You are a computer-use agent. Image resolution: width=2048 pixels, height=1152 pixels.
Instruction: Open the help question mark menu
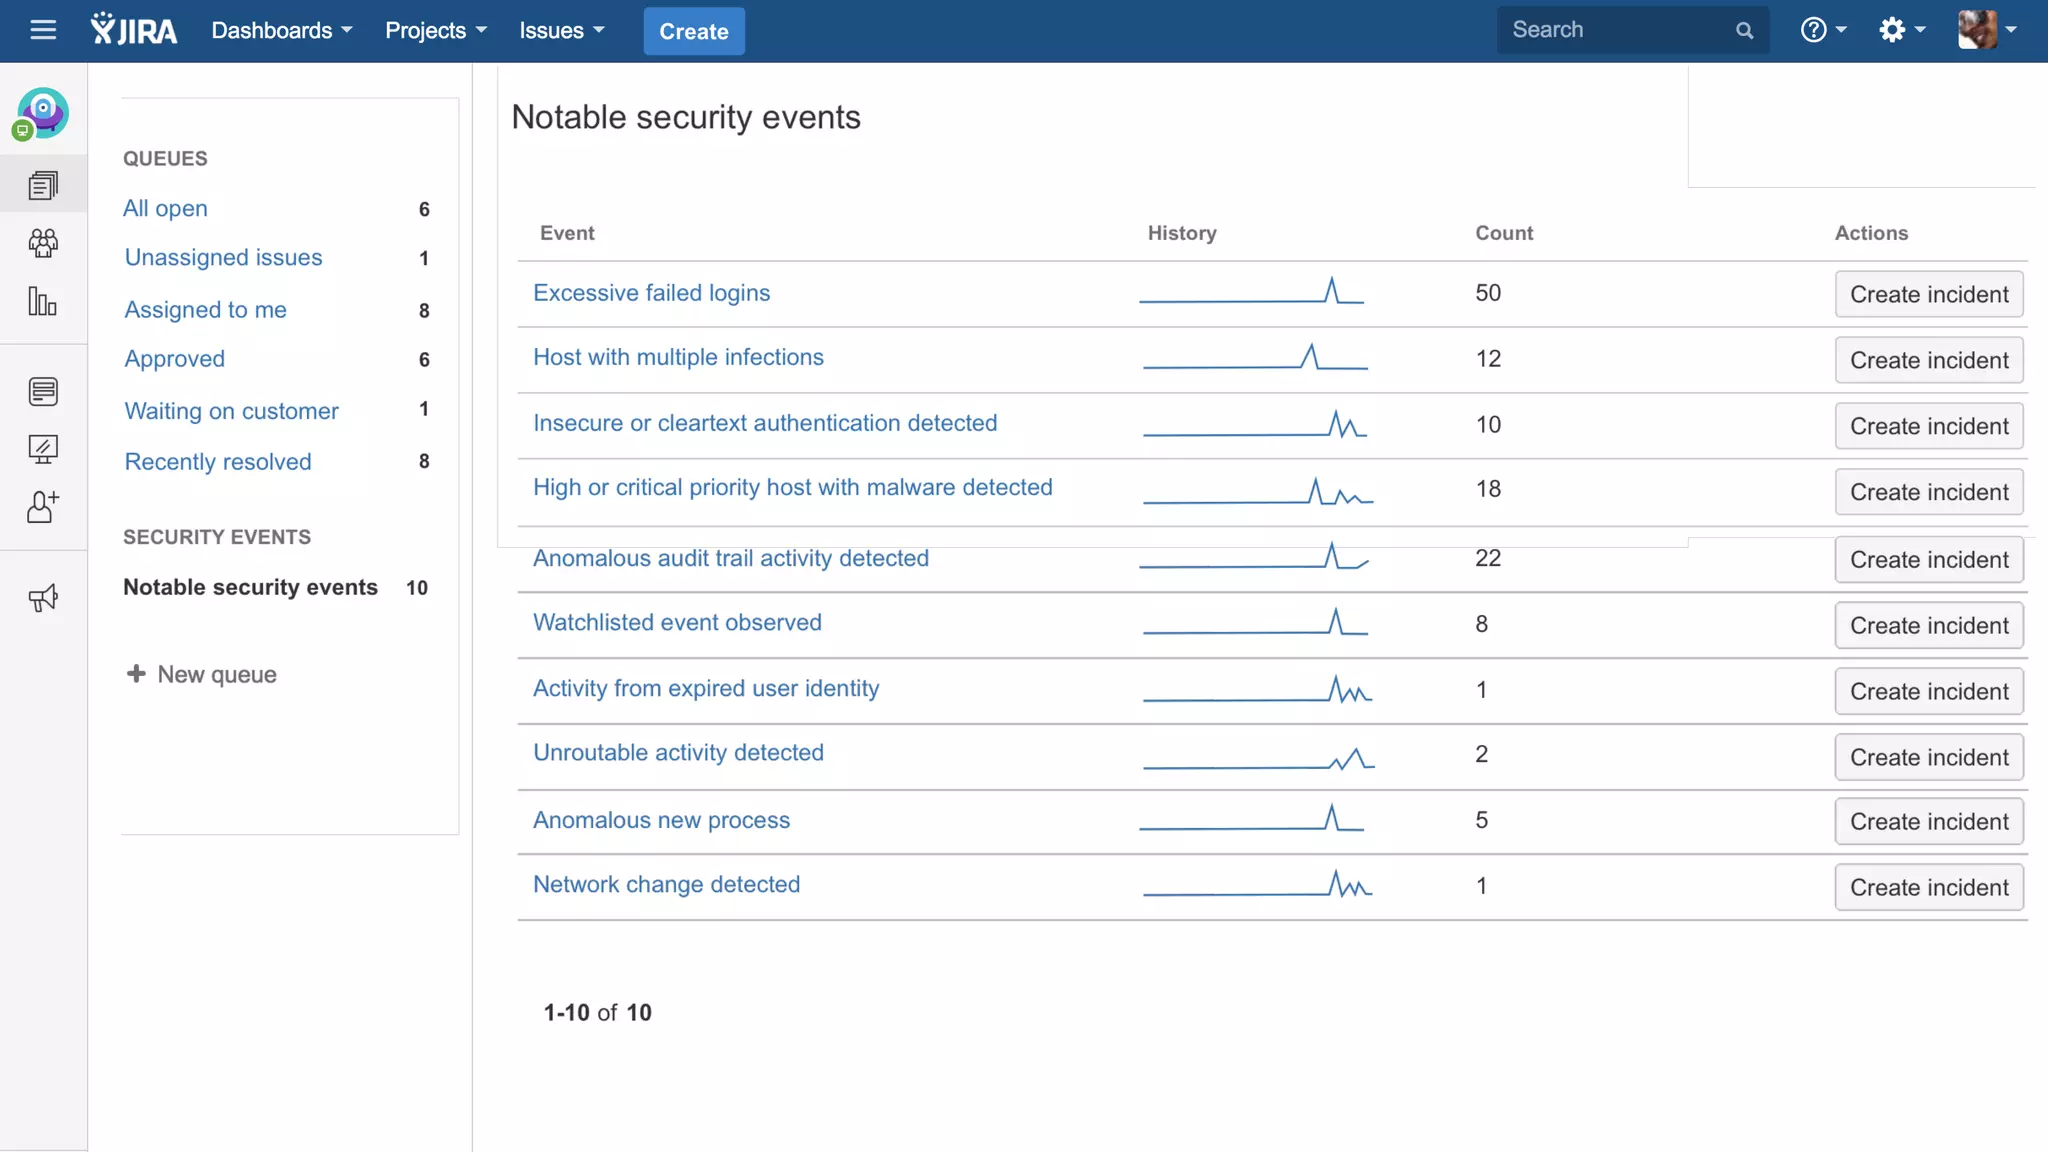1823,30
